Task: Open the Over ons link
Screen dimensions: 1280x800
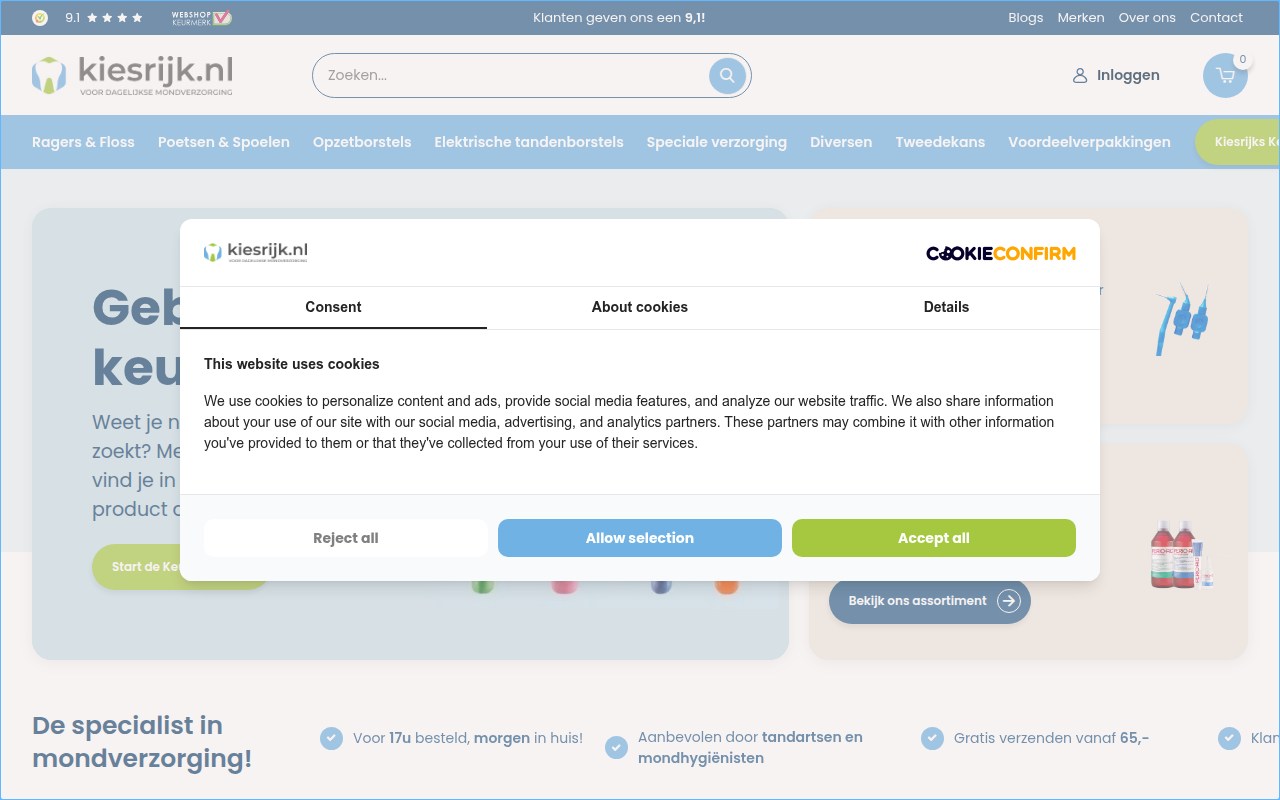Action: pos(1147,18)
